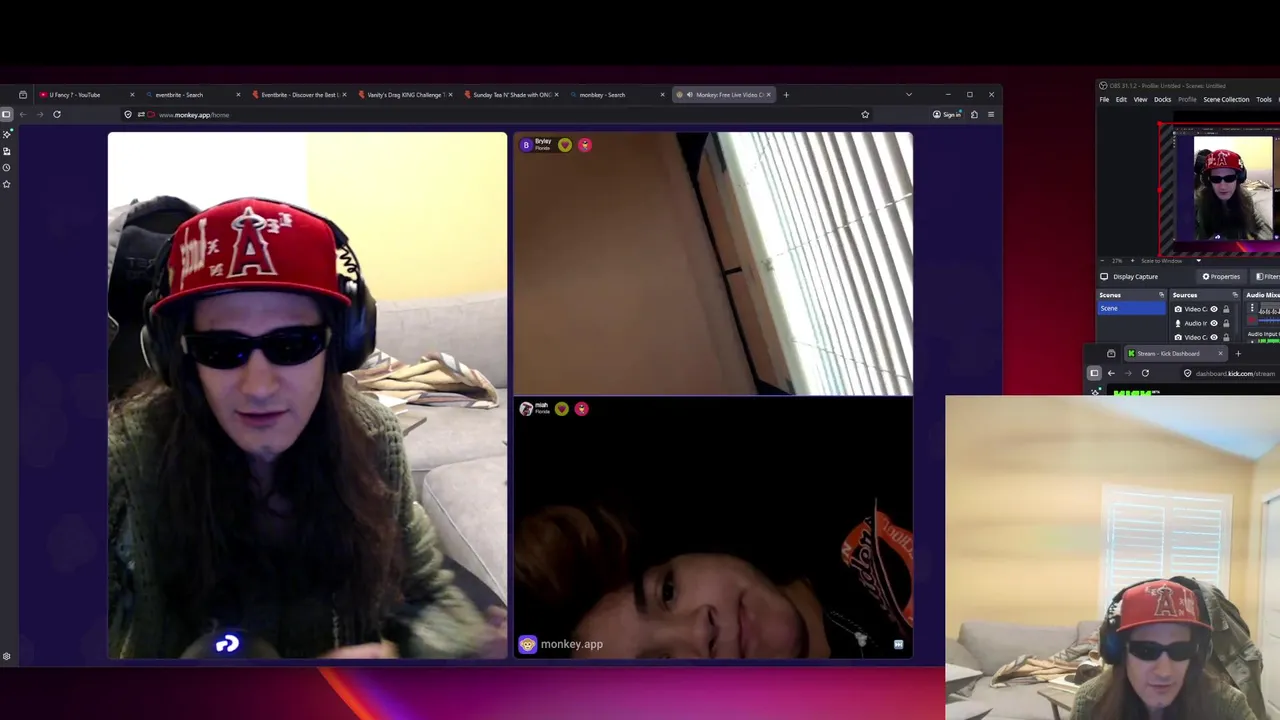Switch to Eventbrite - Discover the Best tab

pos(299,95)
